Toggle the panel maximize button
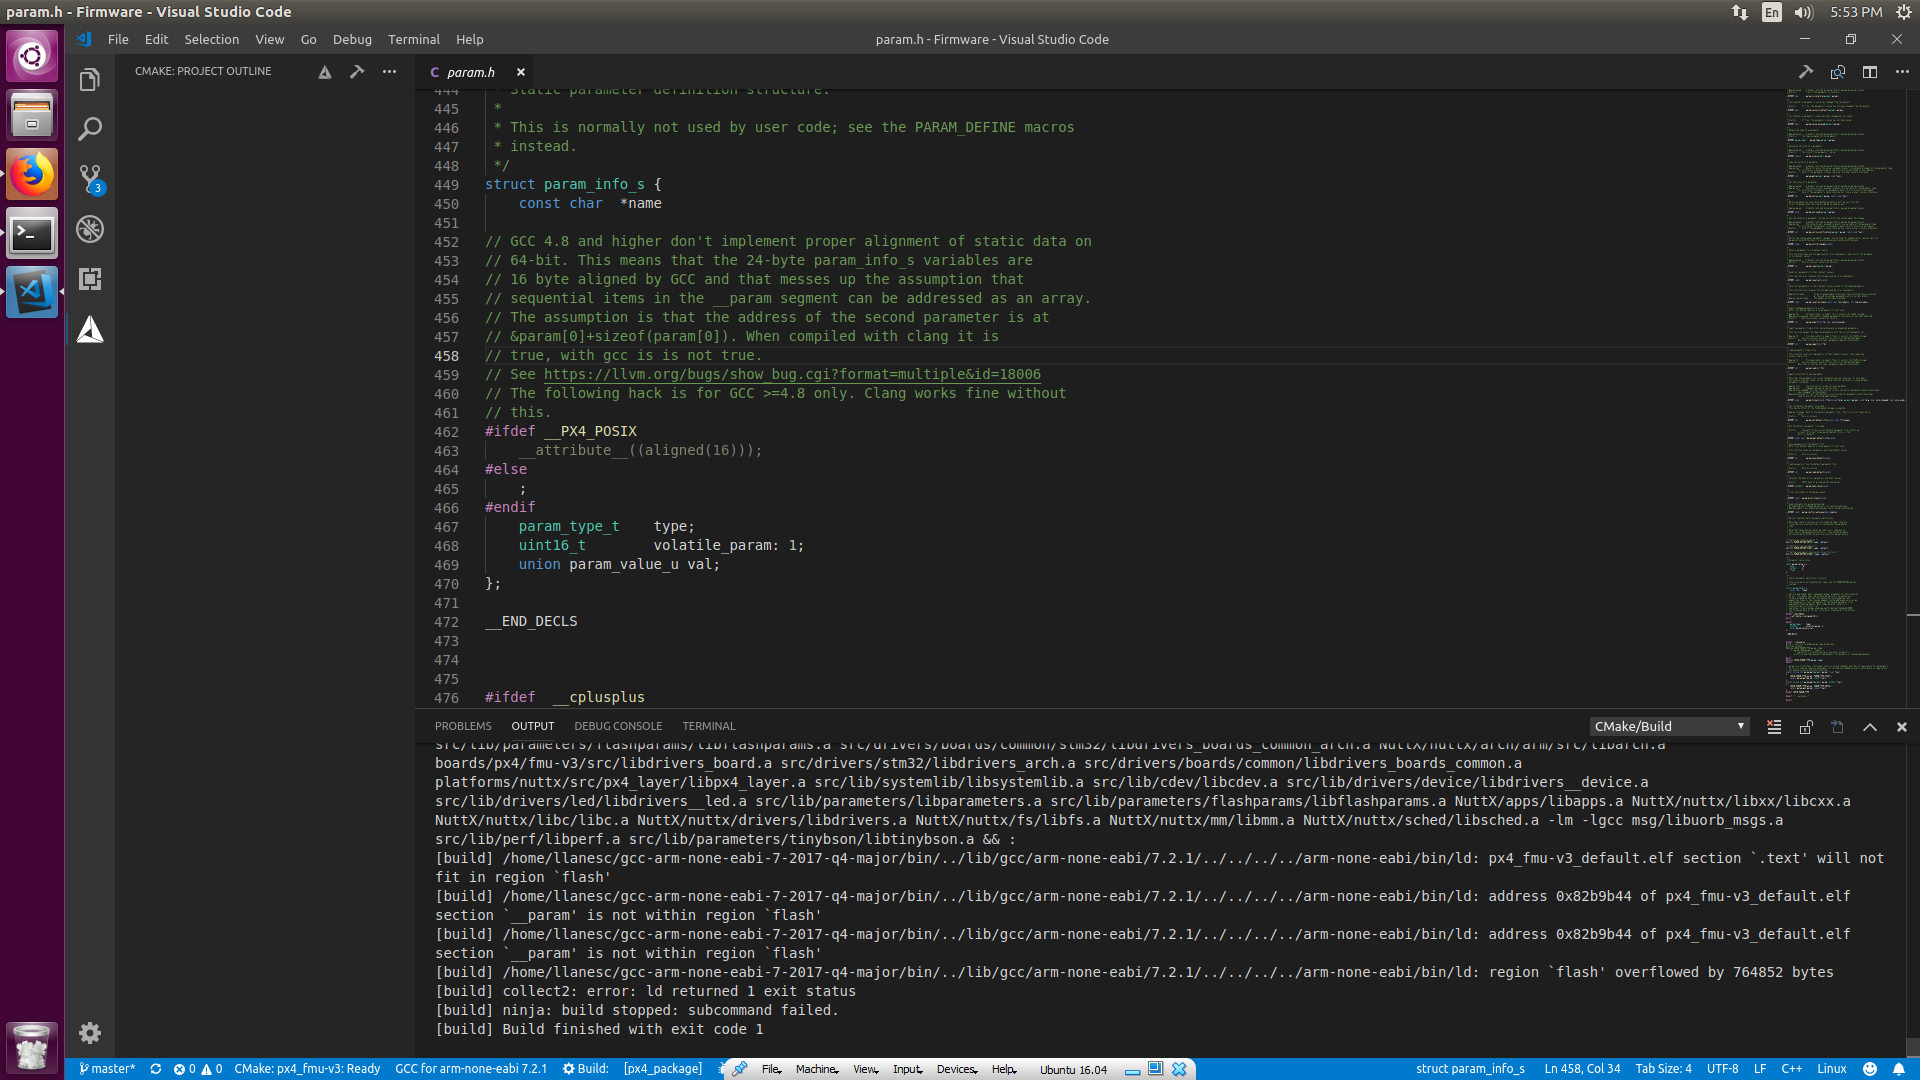The width and height of the screenshot is (1920, 1080). click(x=1870, y=727)
